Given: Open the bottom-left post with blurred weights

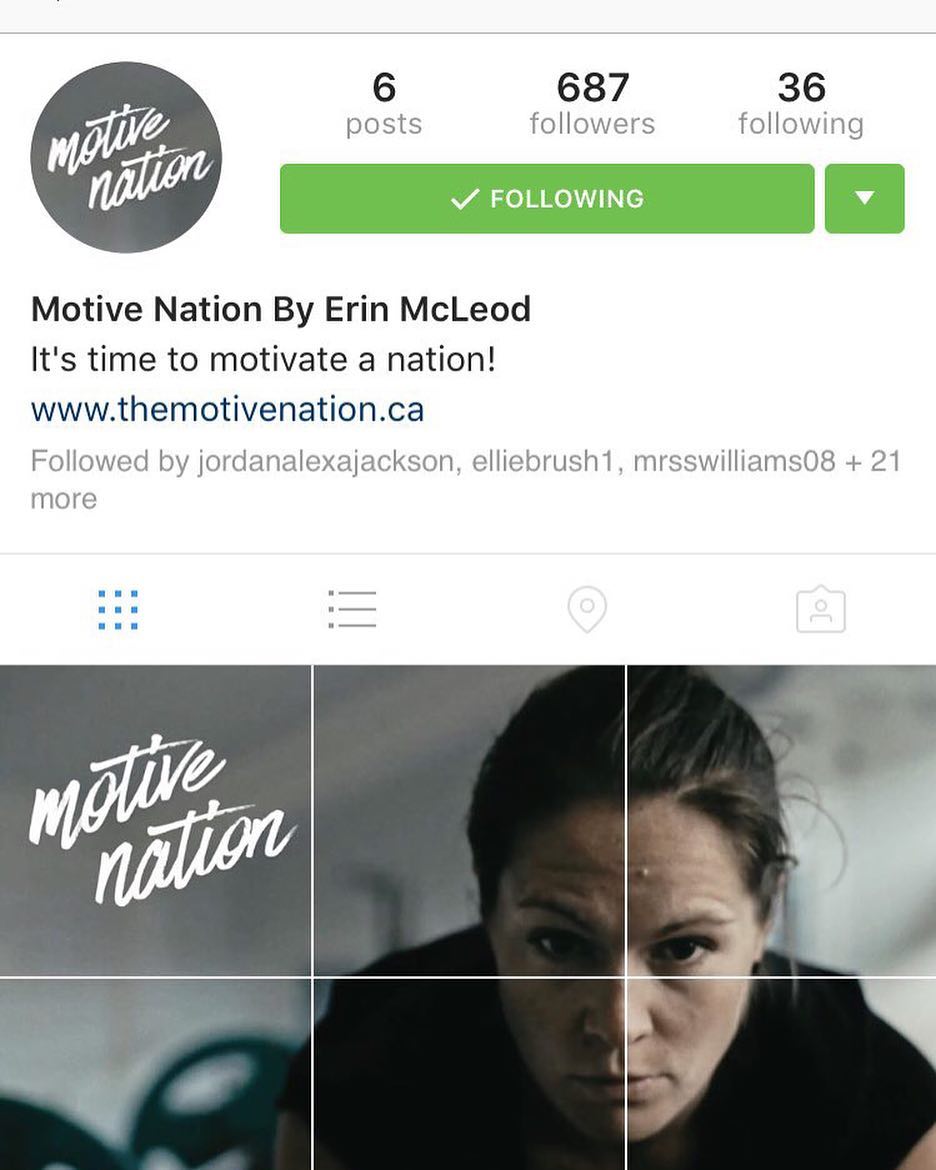Looking at the screenshot, I should pyautogui.click(x=155, y=1074).
